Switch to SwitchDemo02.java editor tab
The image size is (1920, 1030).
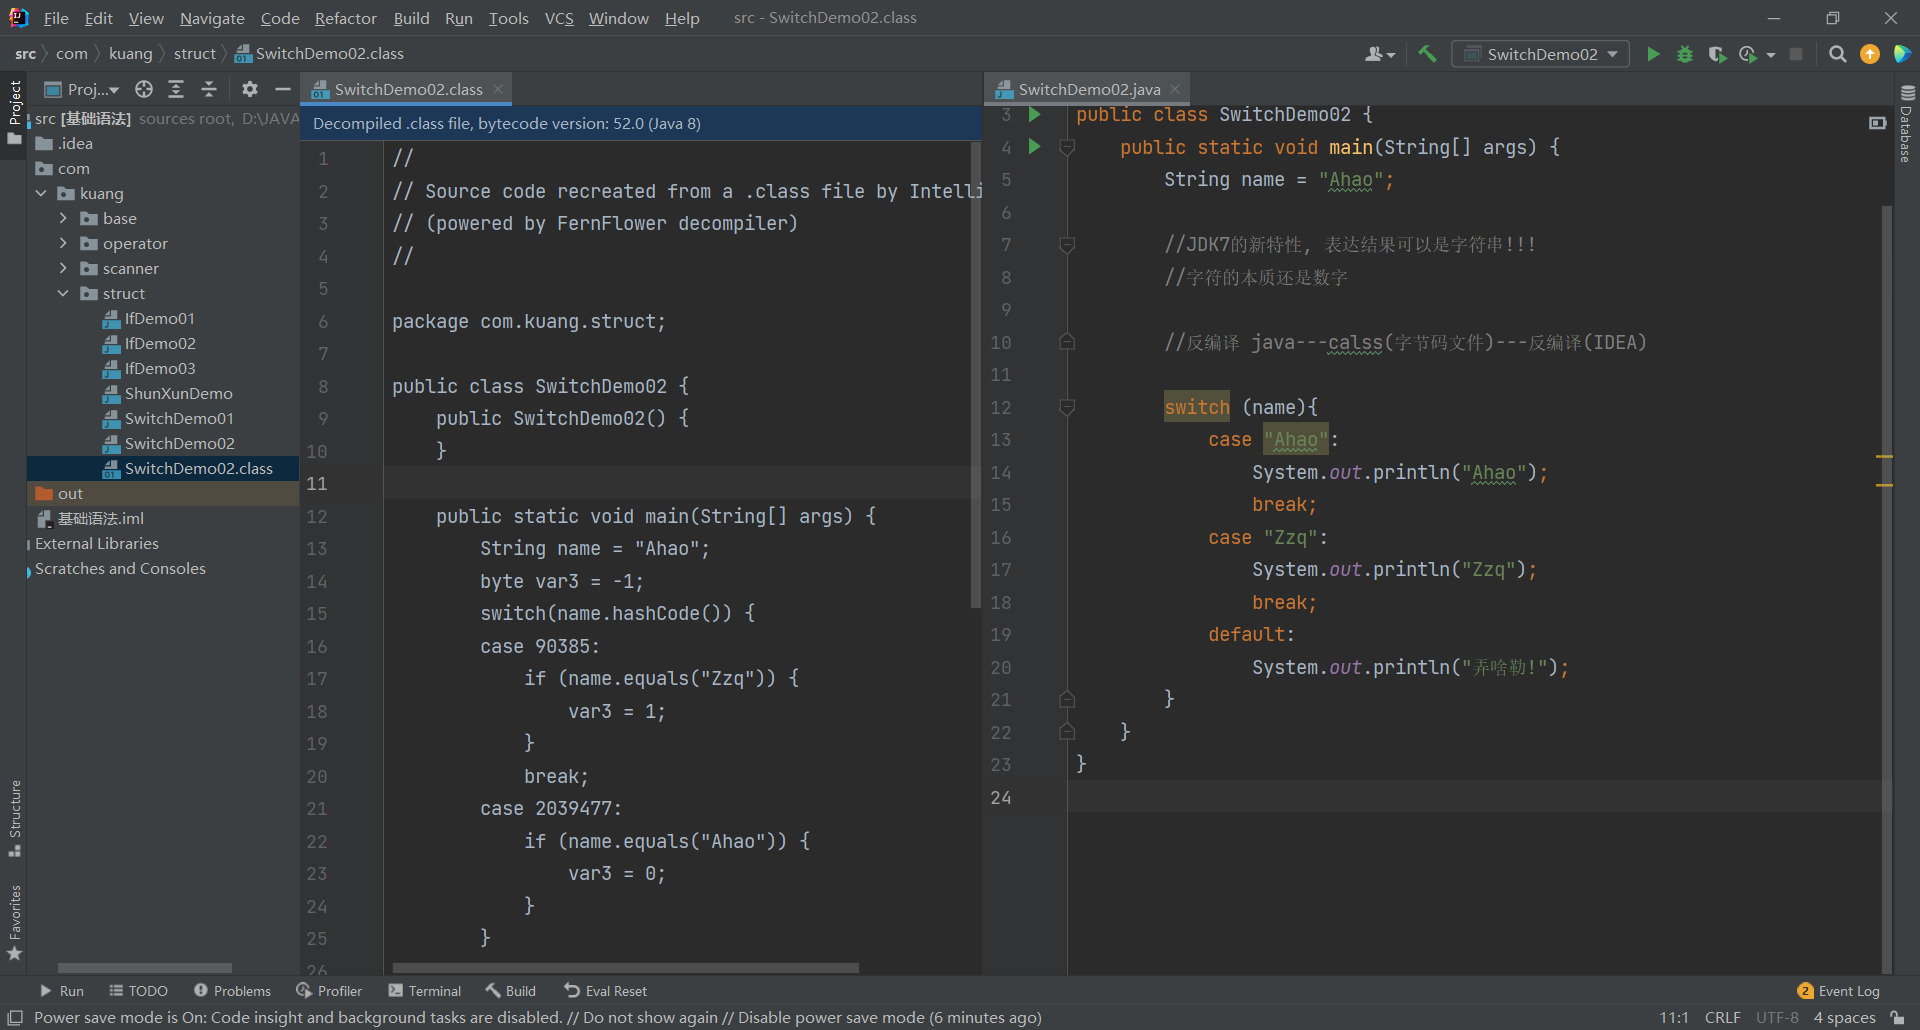1089,89
